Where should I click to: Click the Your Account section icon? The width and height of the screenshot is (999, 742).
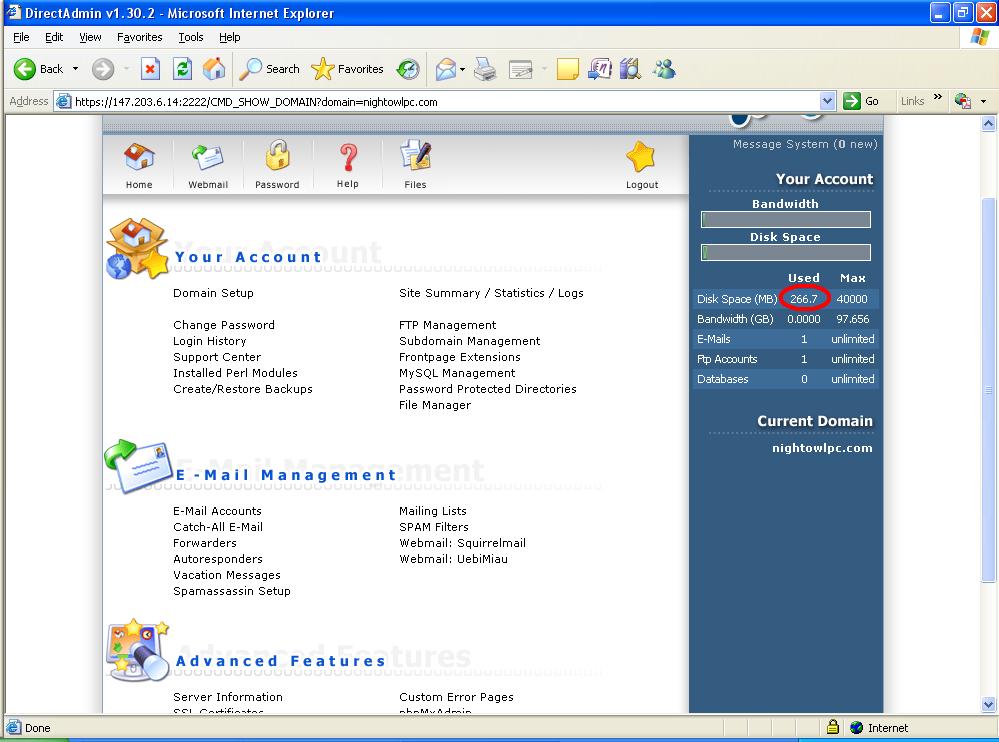137,249
